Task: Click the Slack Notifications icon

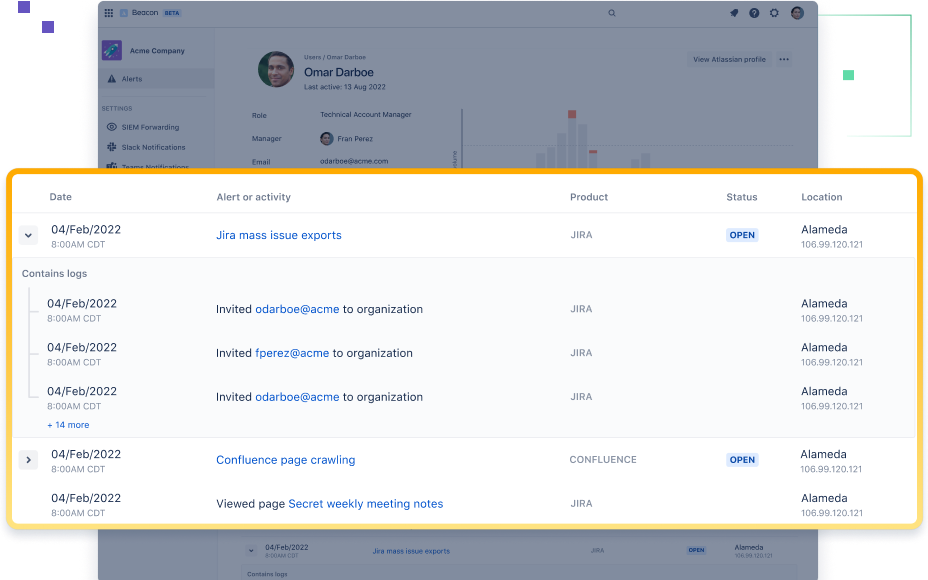Action: (112, 147)
